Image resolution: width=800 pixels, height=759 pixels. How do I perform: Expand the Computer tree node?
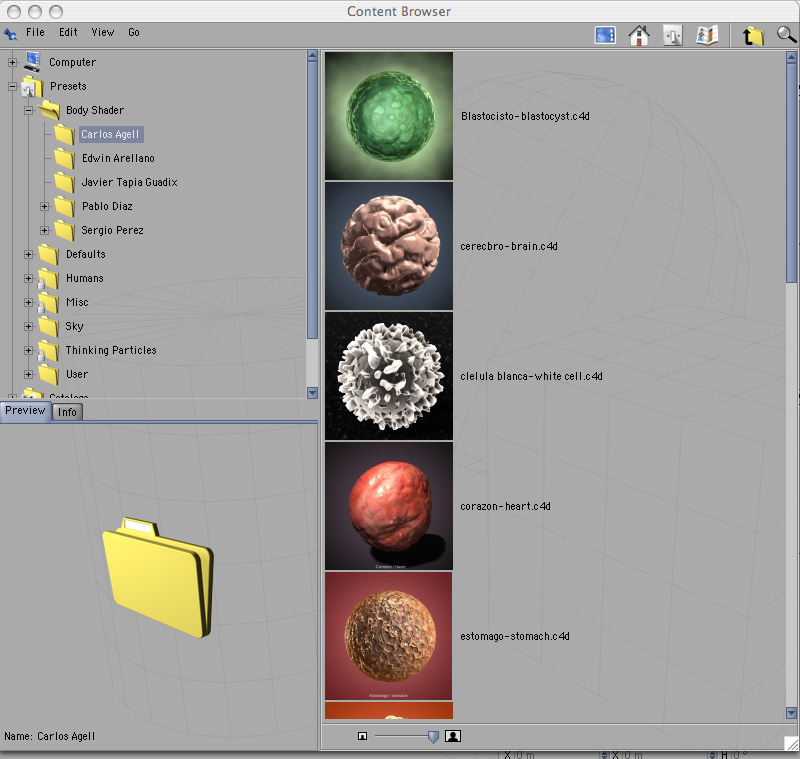(x=12, y=62)
